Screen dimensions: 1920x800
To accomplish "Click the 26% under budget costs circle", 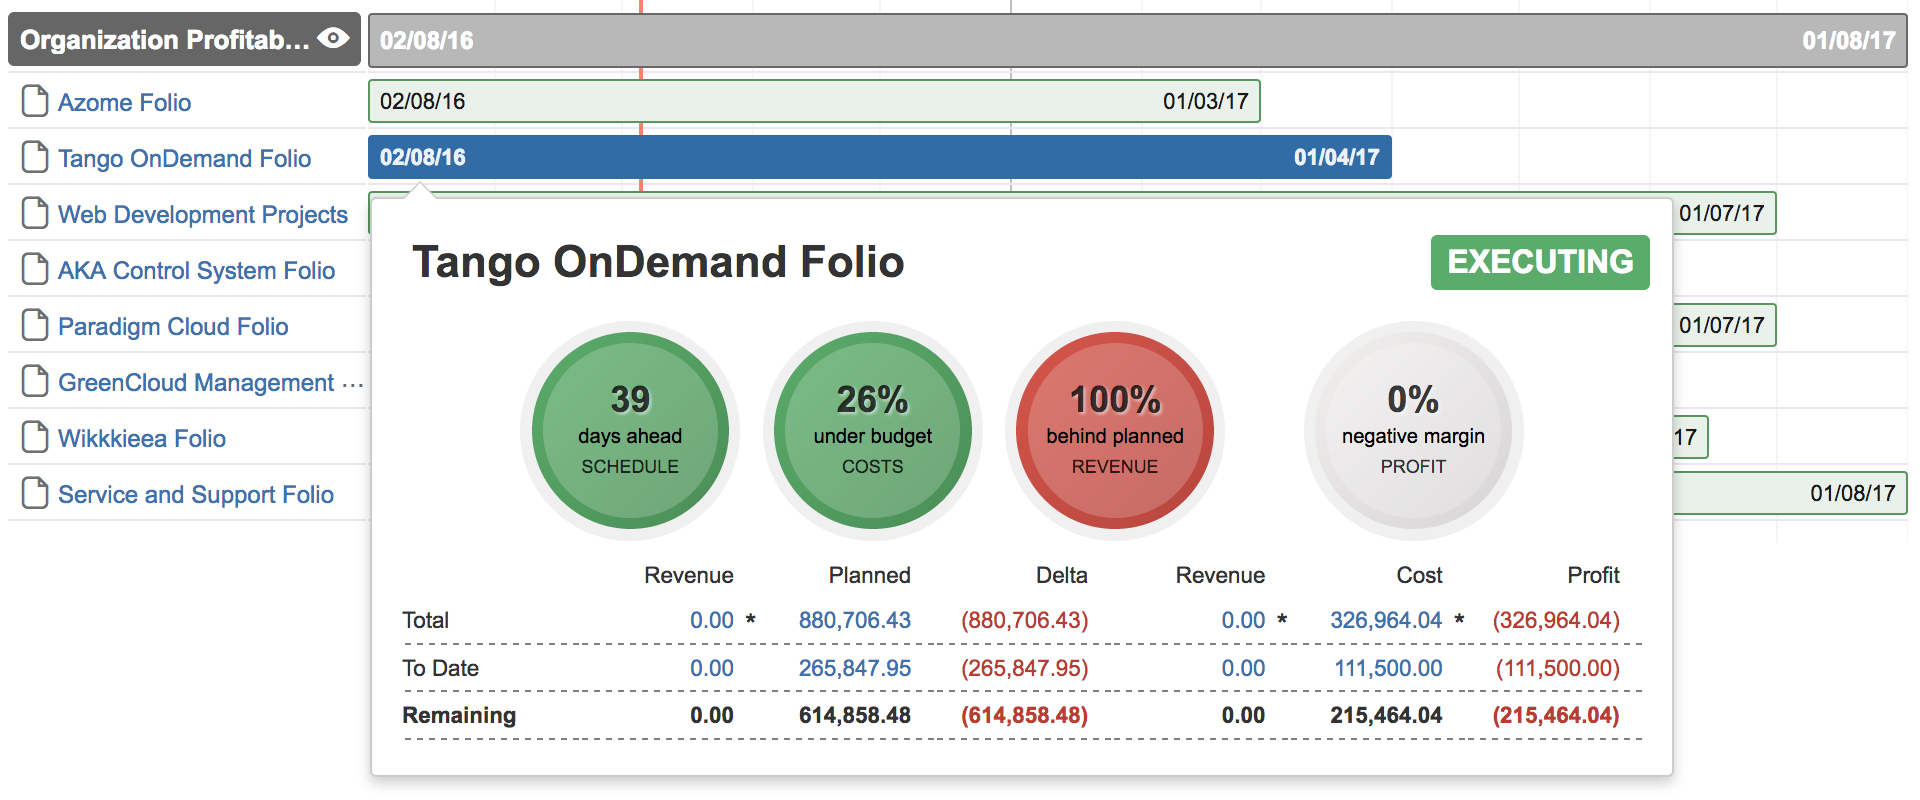I will [x=872, y=430].
